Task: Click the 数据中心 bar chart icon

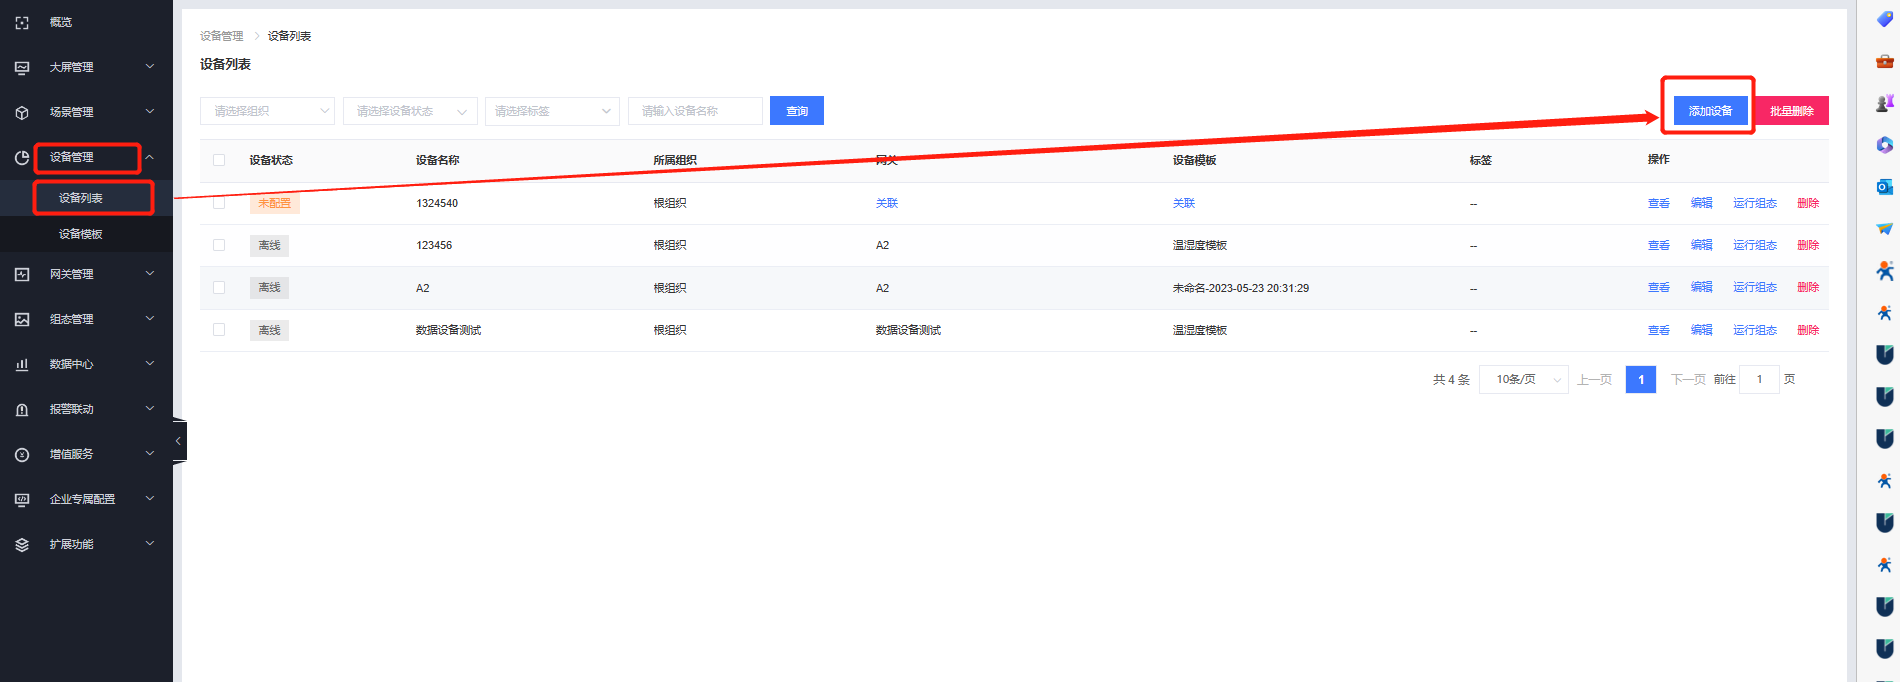Action: click(x=22, y=365)
